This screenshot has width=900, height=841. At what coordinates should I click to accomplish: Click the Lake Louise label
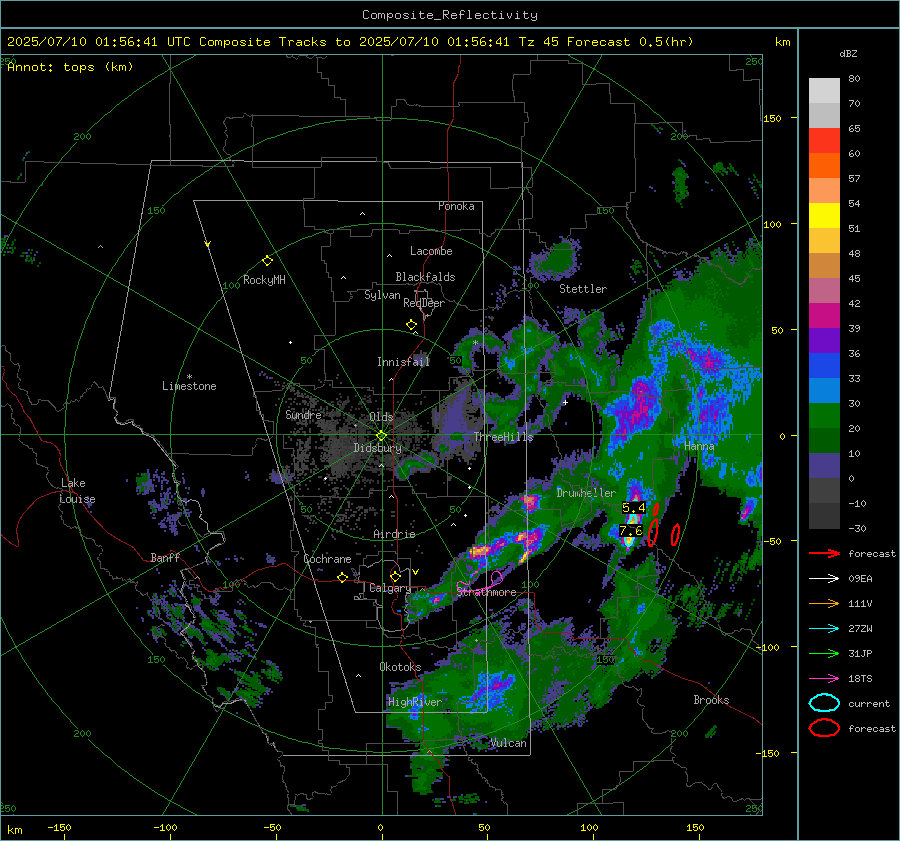pos(77,491)
